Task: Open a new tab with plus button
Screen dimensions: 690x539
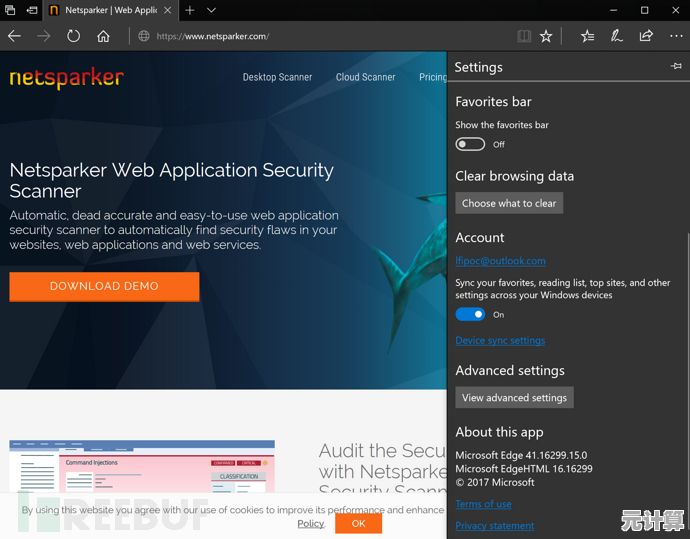Action: click(190, 10)
